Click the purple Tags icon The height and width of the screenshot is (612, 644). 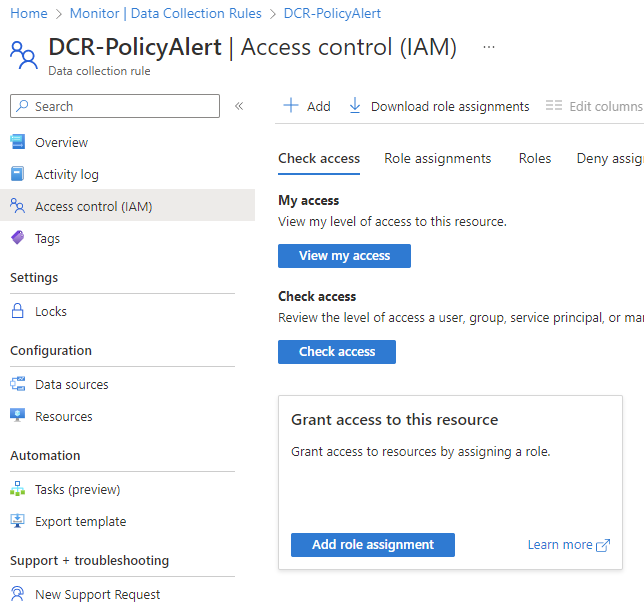(18, 238)
